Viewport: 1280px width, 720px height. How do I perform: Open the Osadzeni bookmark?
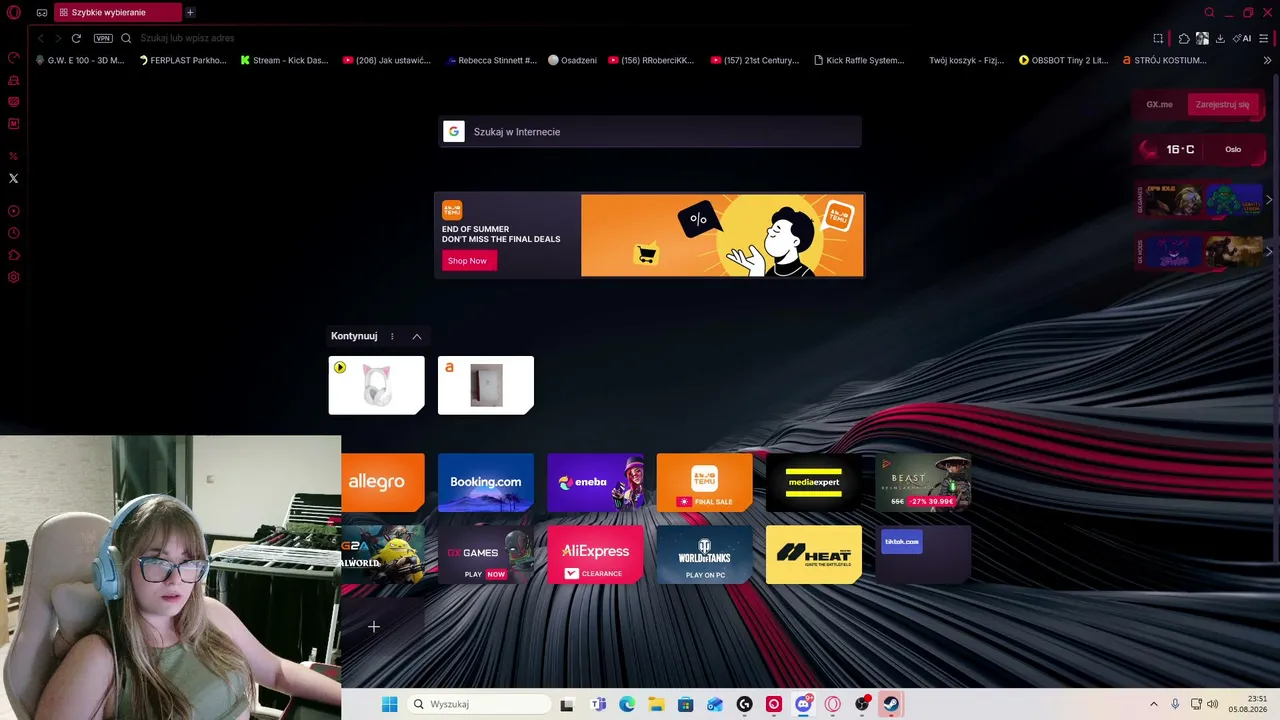click(573, 60)
